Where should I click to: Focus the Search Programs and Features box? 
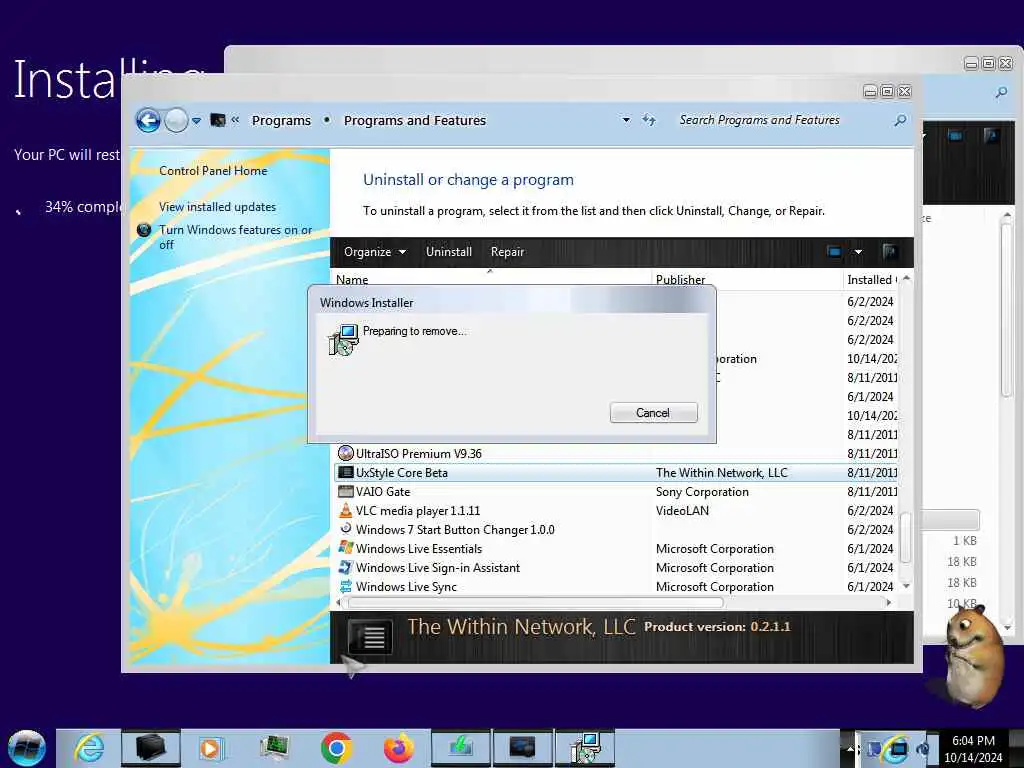coord(780,120)
